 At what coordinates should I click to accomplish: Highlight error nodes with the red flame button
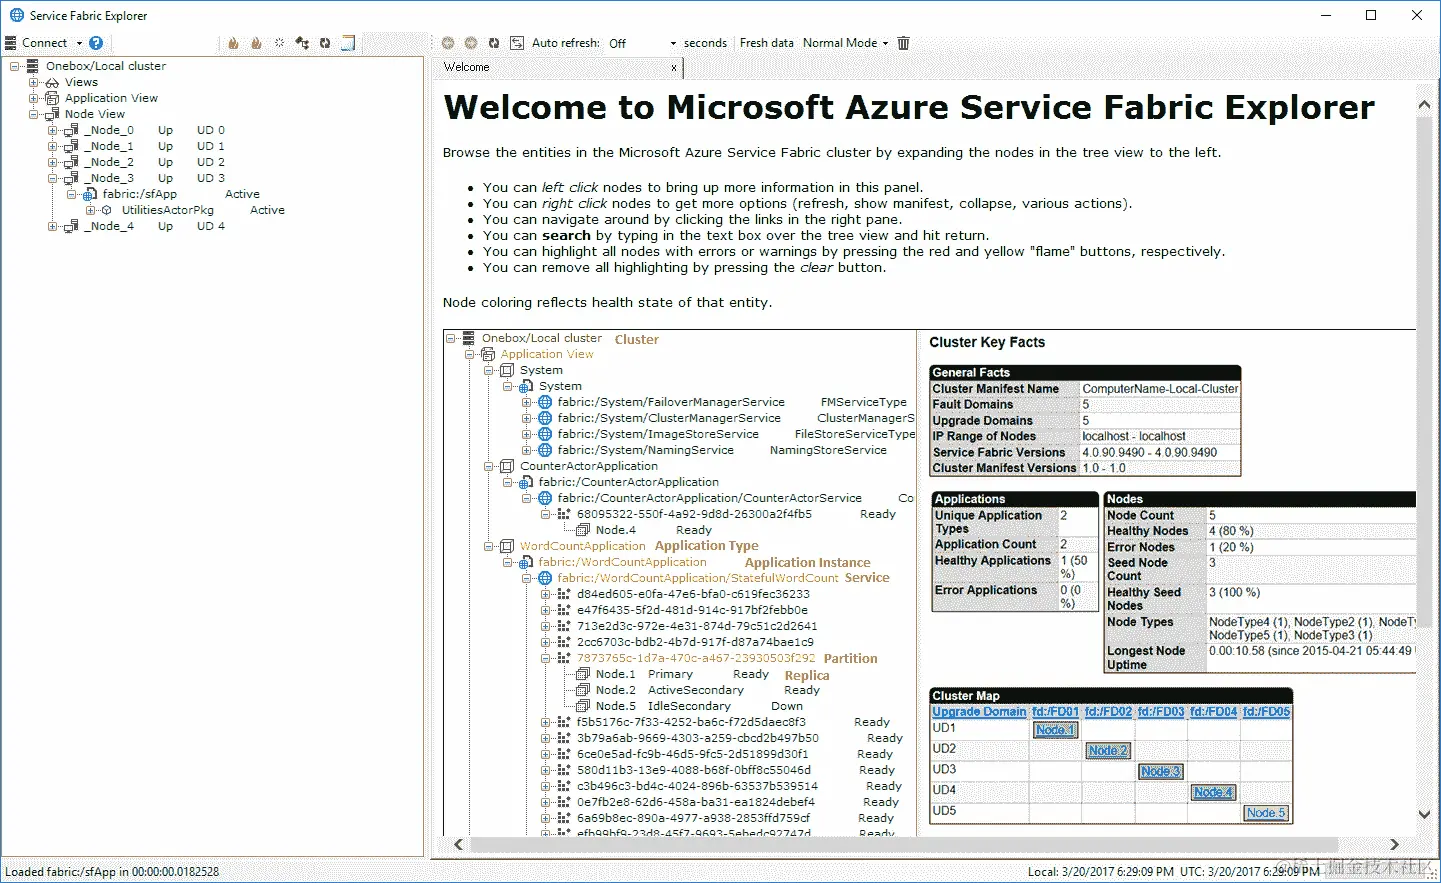click(x=233, y=43)
